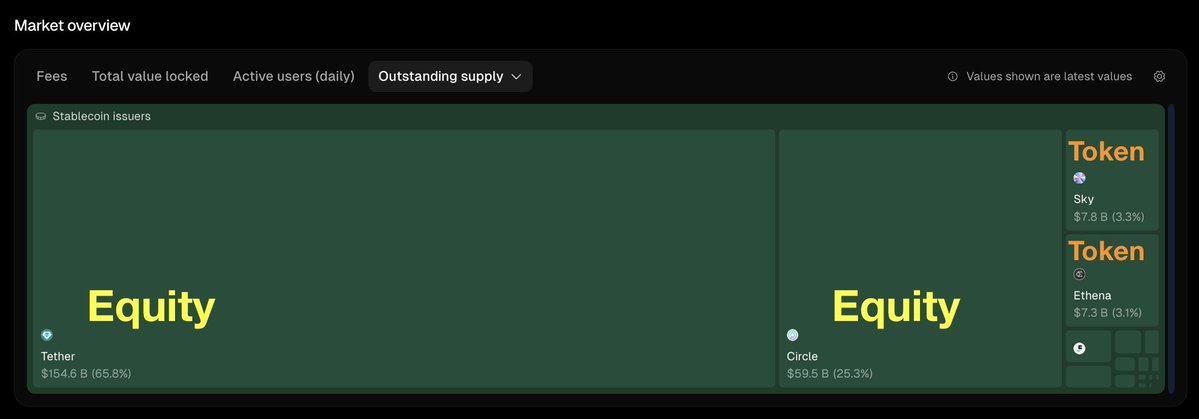Viewport: 1199px width, 419px height.
Task: Click the Sky logo icon
Action: point(1079,178)
